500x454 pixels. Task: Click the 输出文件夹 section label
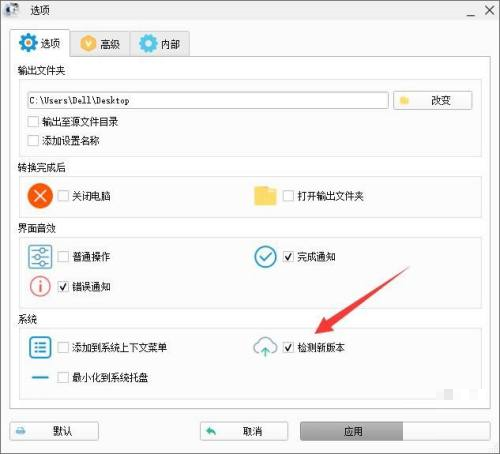(41, 70)
